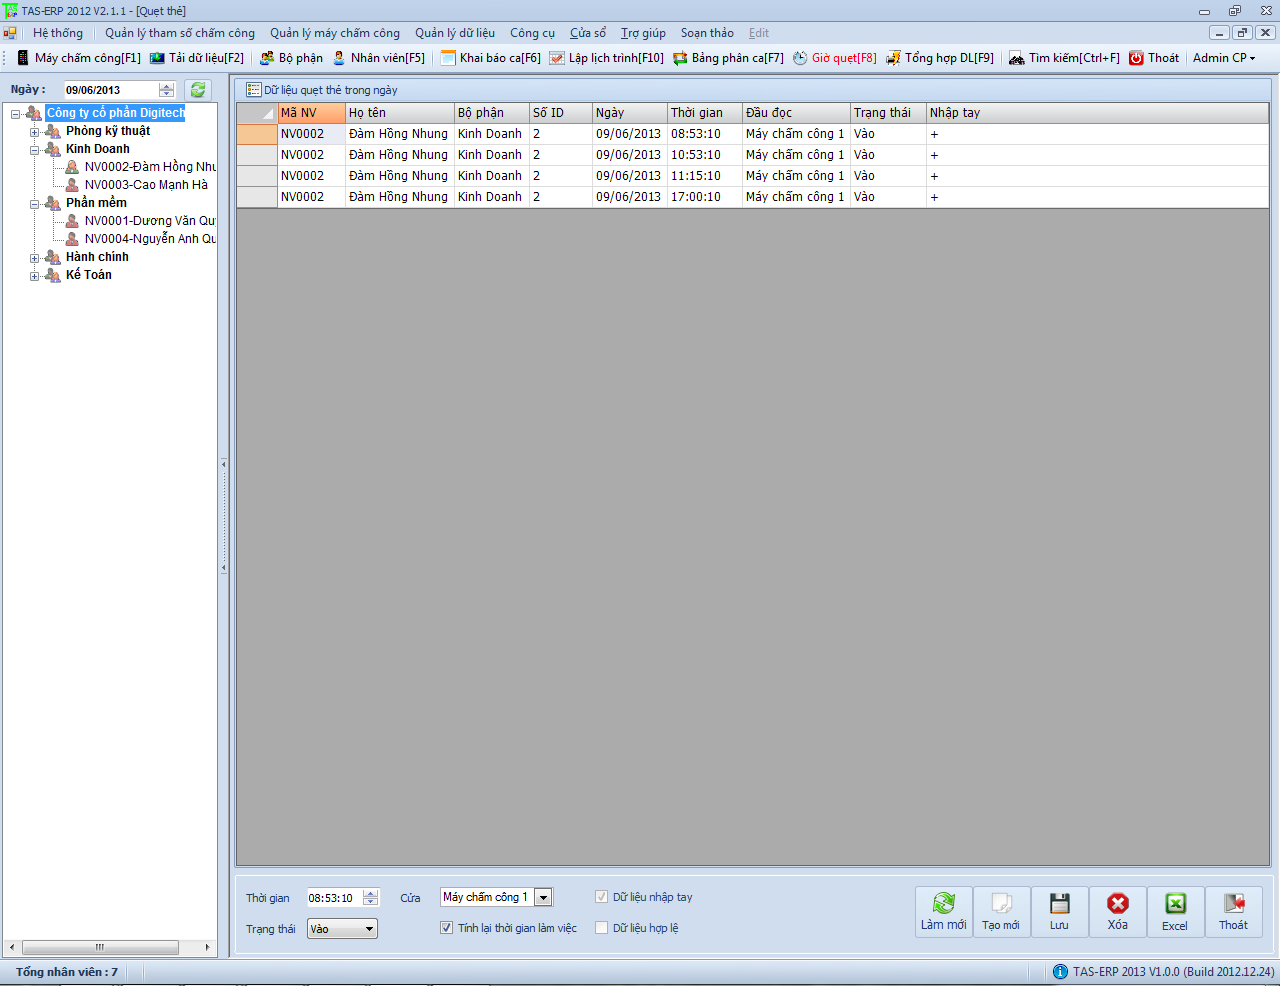The height and width of the screenshot is (986, 1280).
Task: Collapse Phần mềm tree node
Action: point(35,204)
